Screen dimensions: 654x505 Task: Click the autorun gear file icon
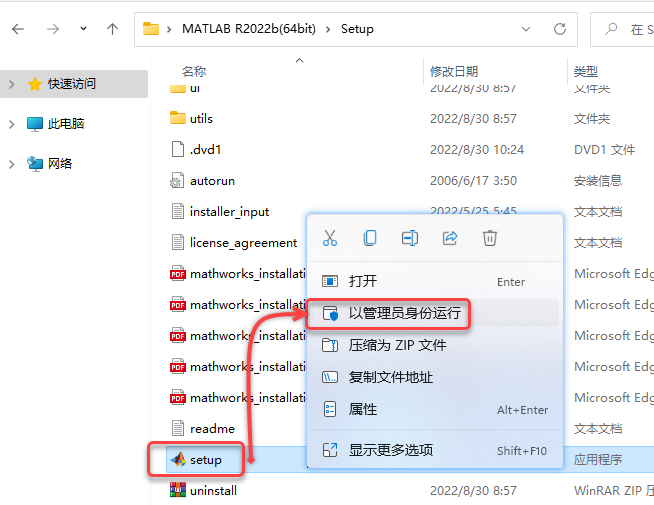tap(177, 181)
